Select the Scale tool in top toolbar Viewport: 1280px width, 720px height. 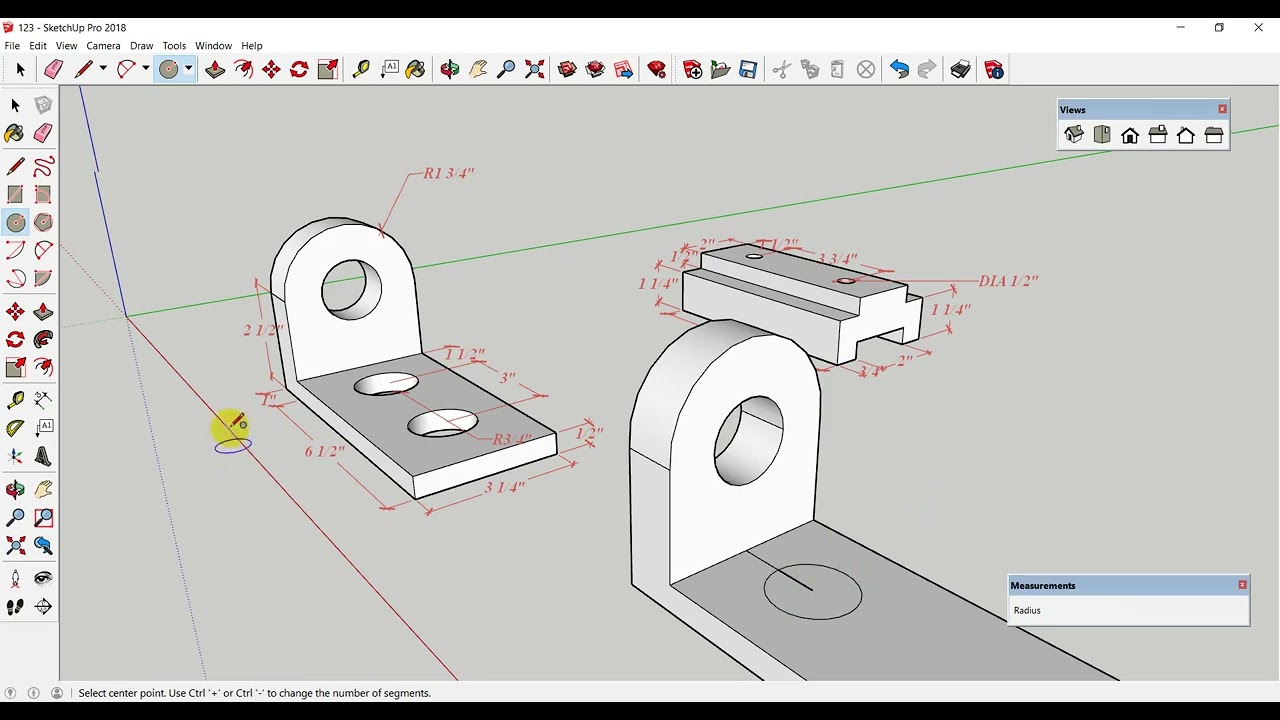[x=327, y=69]
